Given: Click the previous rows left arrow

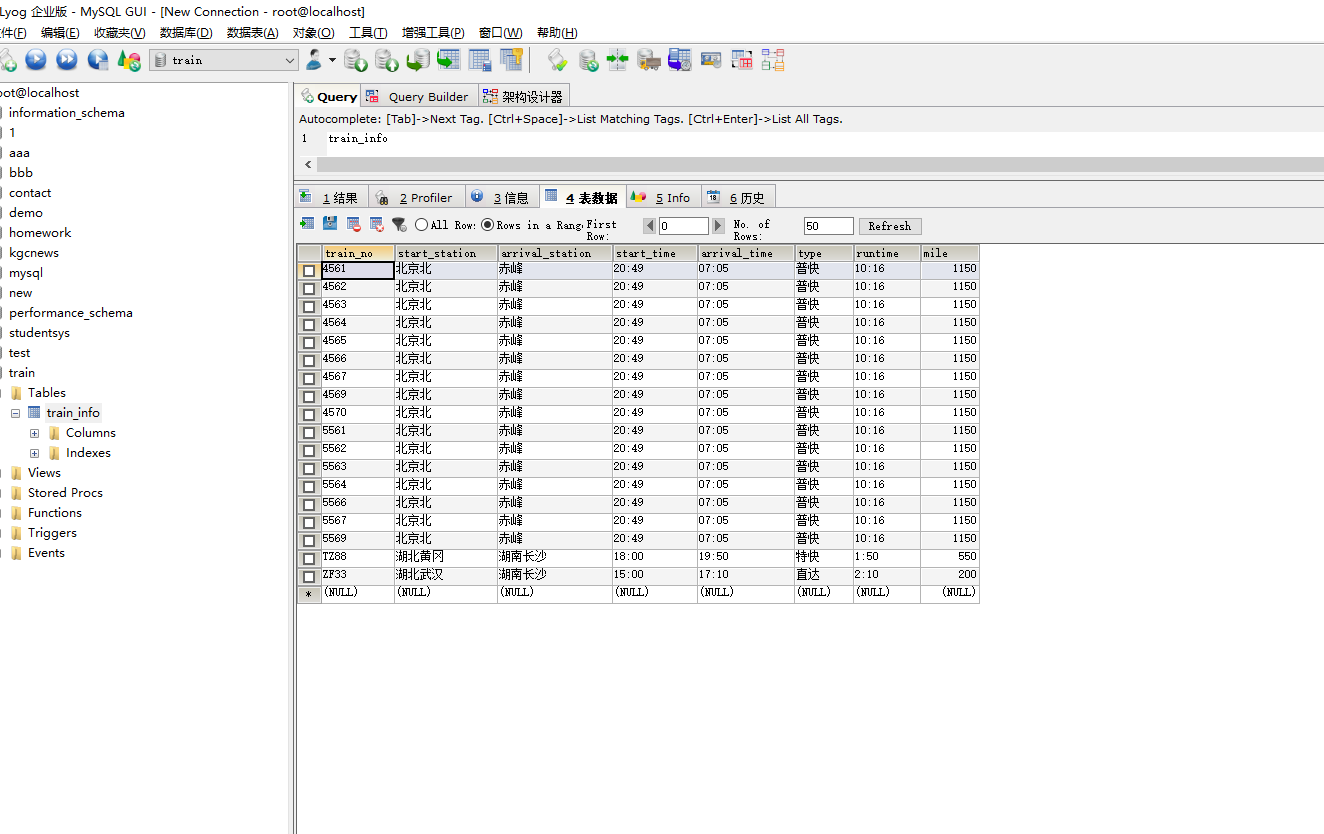Looking at the screenshot, I should point(650,226).
